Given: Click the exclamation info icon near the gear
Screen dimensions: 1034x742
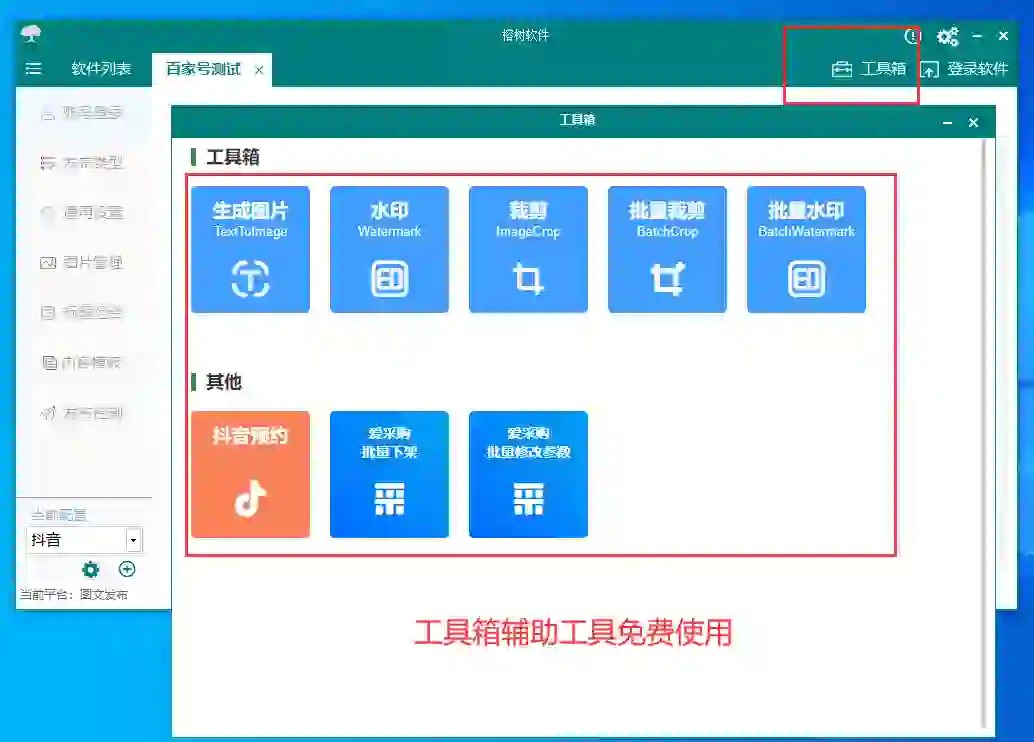Looking at the screenshot, I should coord(911,36).
